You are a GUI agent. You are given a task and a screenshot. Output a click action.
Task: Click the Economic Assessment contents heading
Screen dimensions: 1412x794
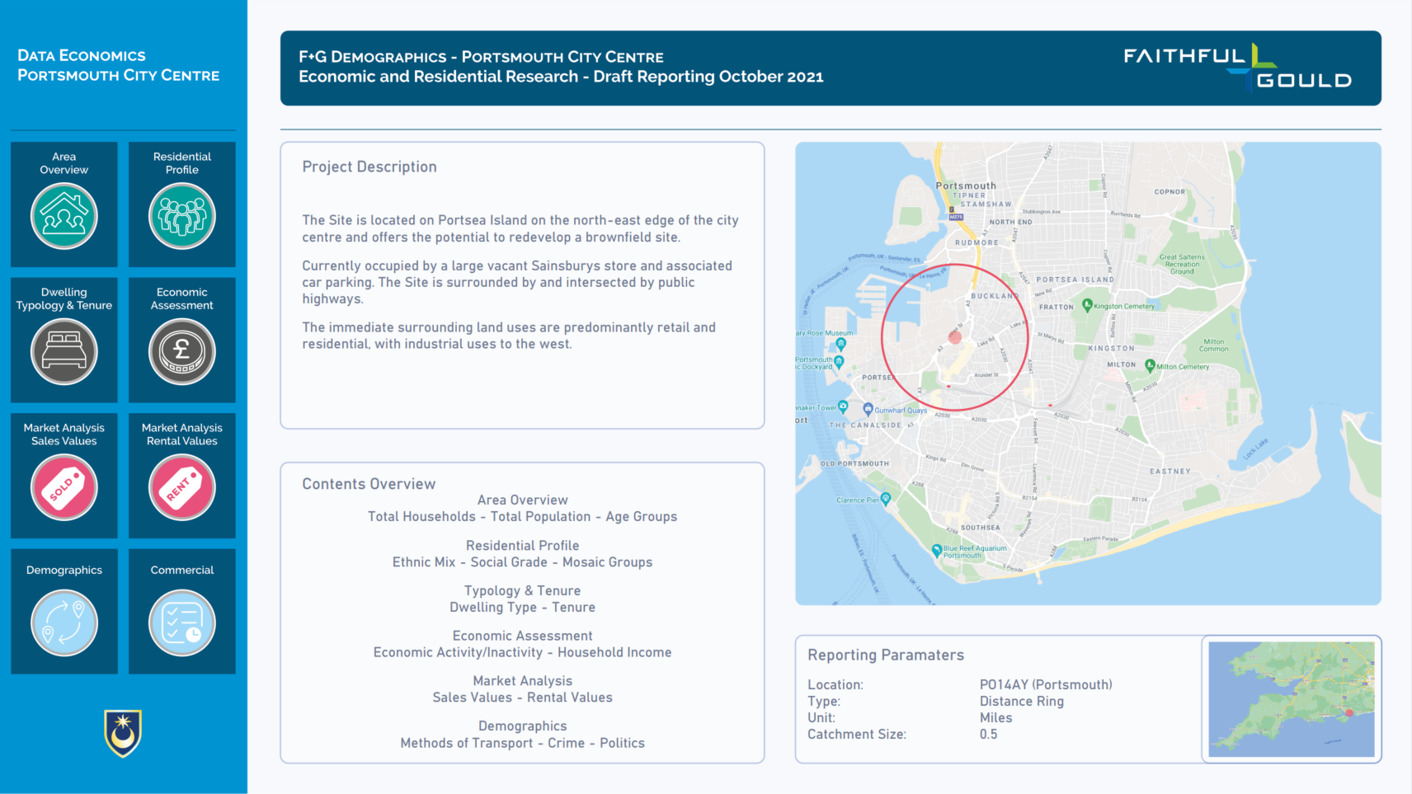(x=522, y=636)
